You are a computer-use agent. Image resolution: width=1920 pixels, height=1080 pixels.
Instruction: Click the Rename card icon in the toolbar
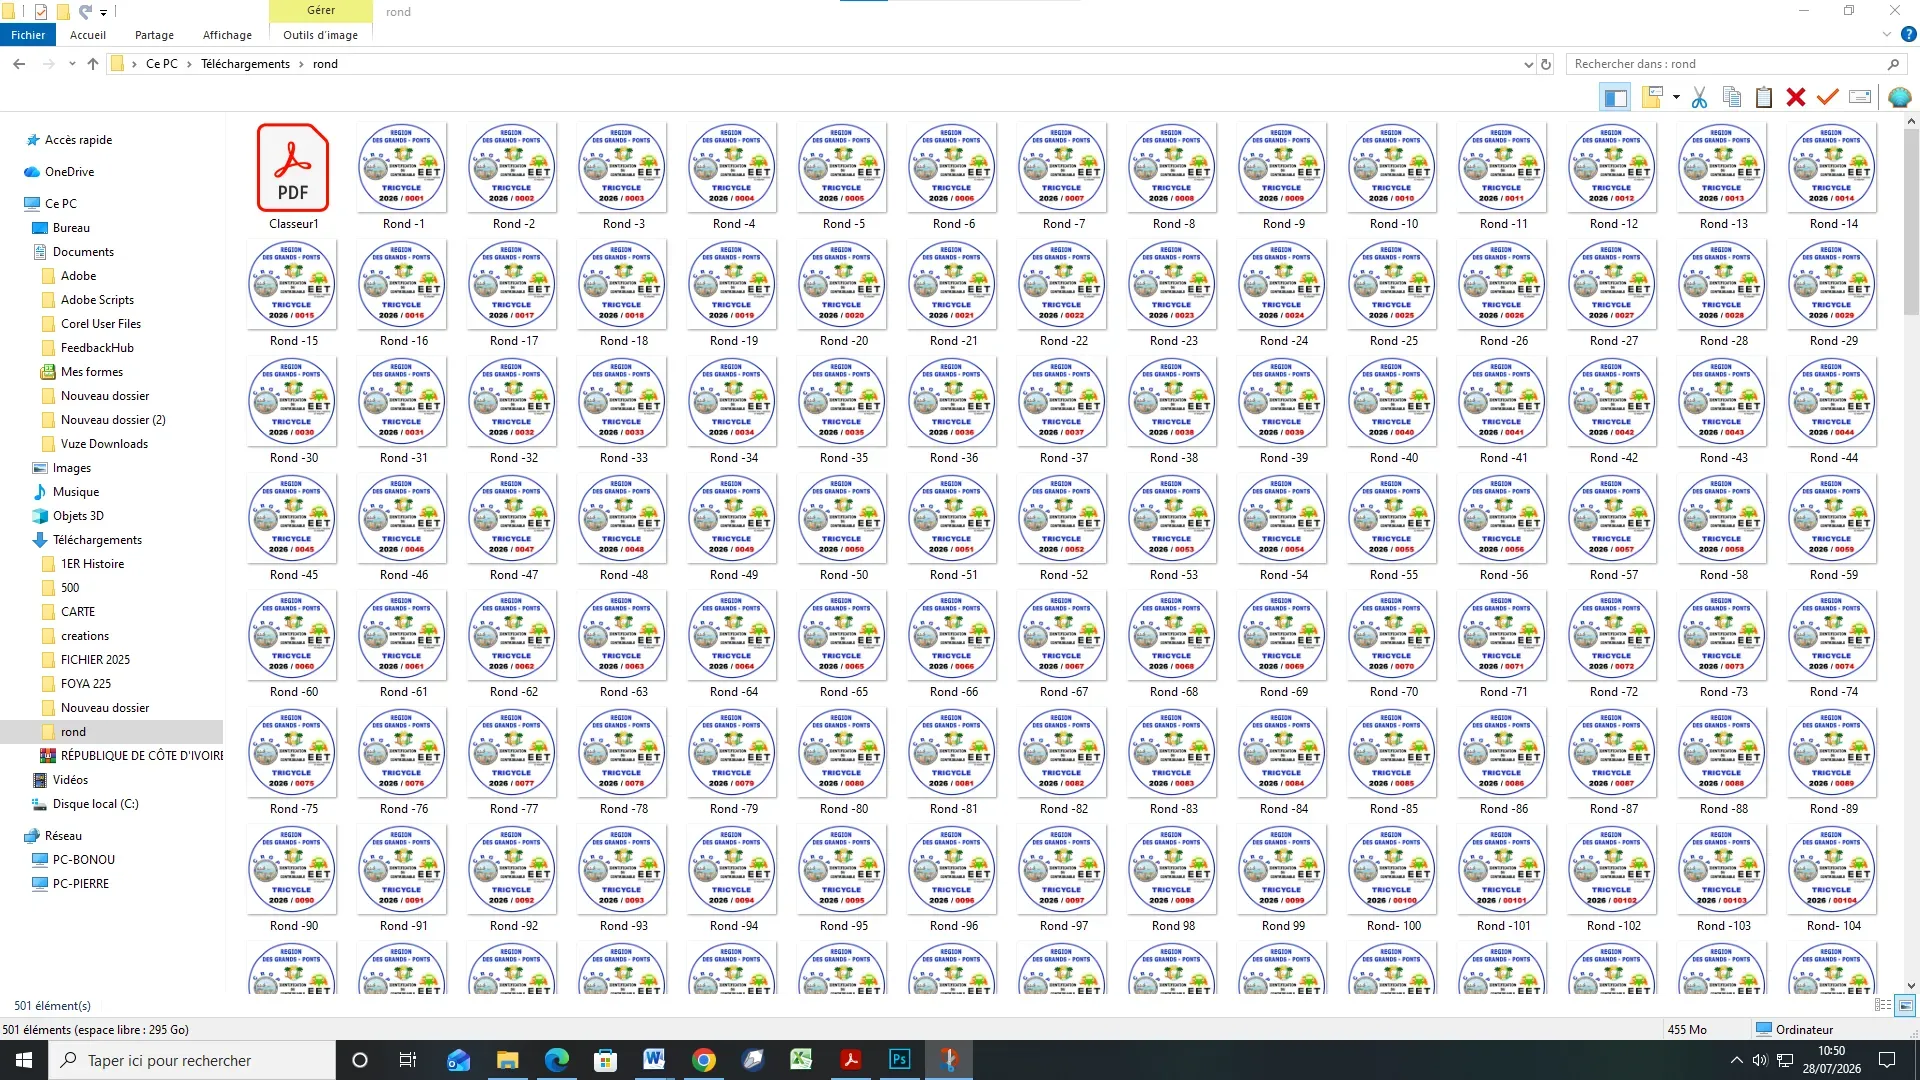1860,97
